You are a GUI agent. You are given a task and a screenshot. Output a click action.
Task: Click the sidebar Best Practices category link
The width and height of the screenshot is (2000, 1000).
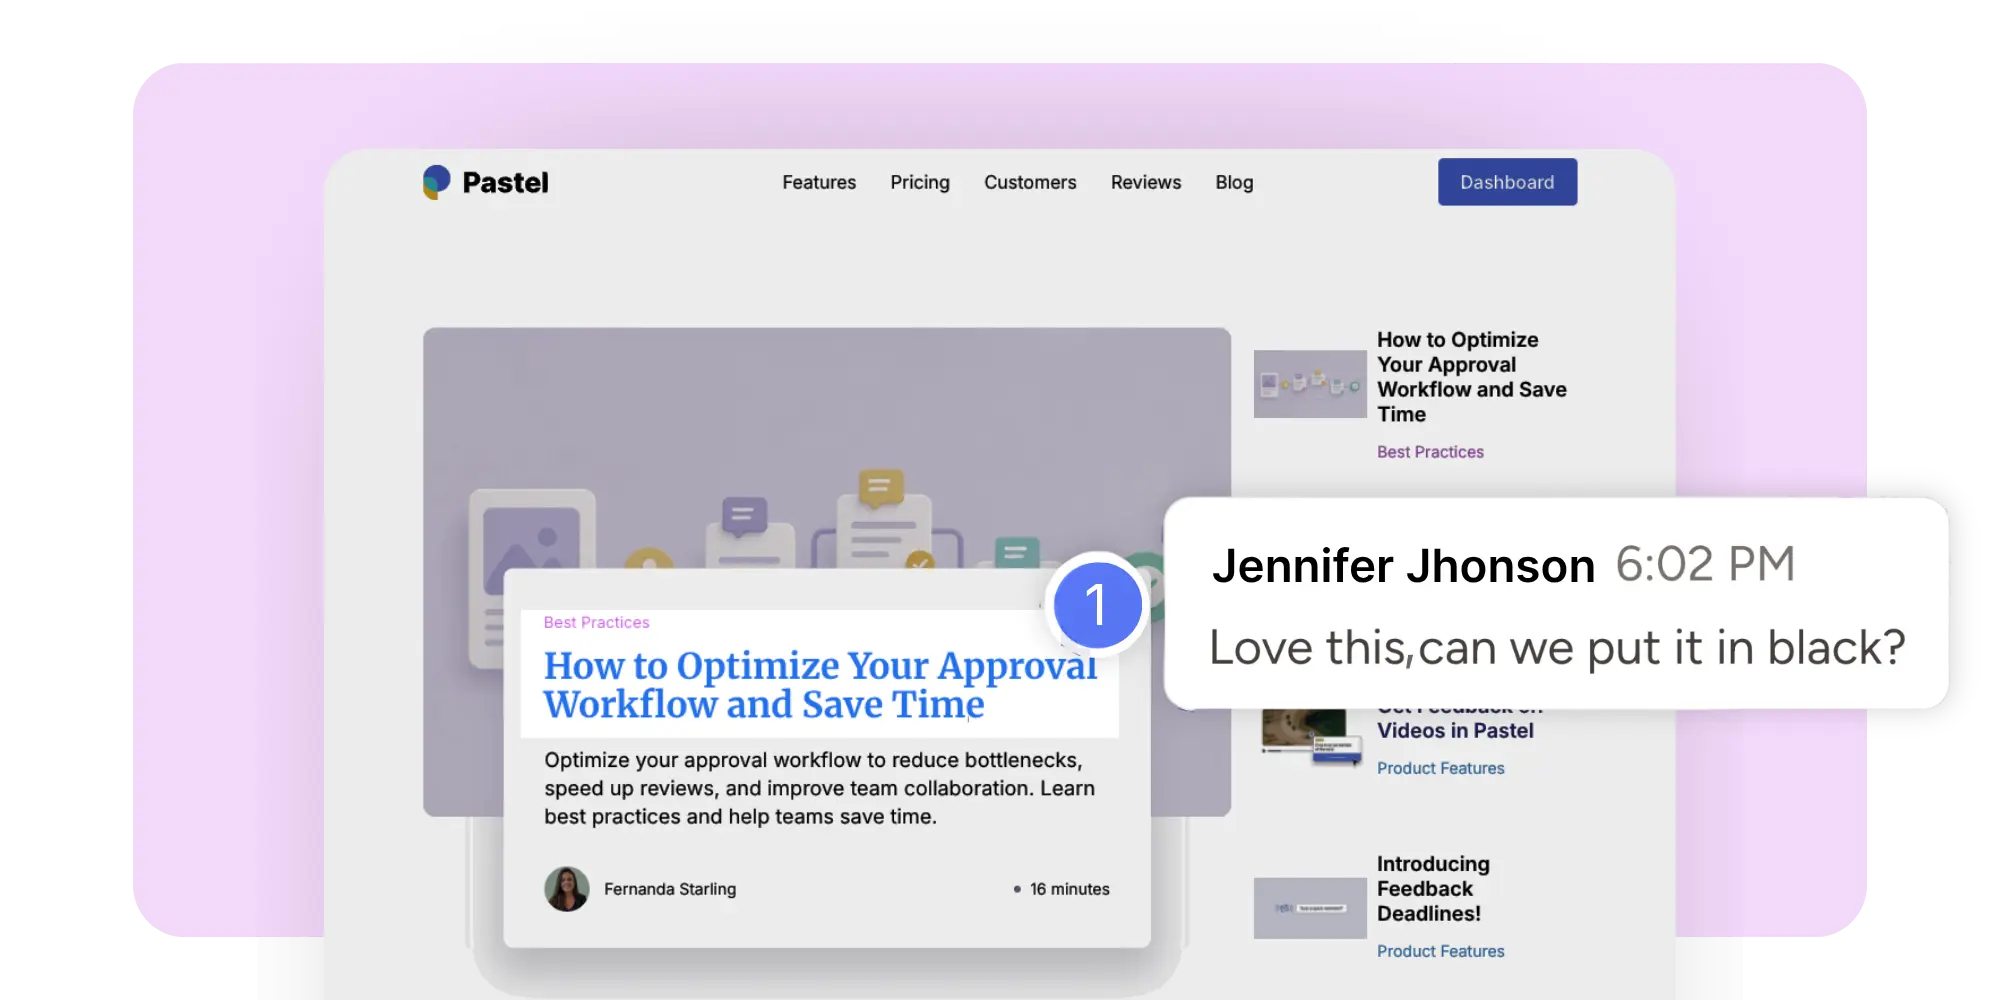[x=1430, y=452]
